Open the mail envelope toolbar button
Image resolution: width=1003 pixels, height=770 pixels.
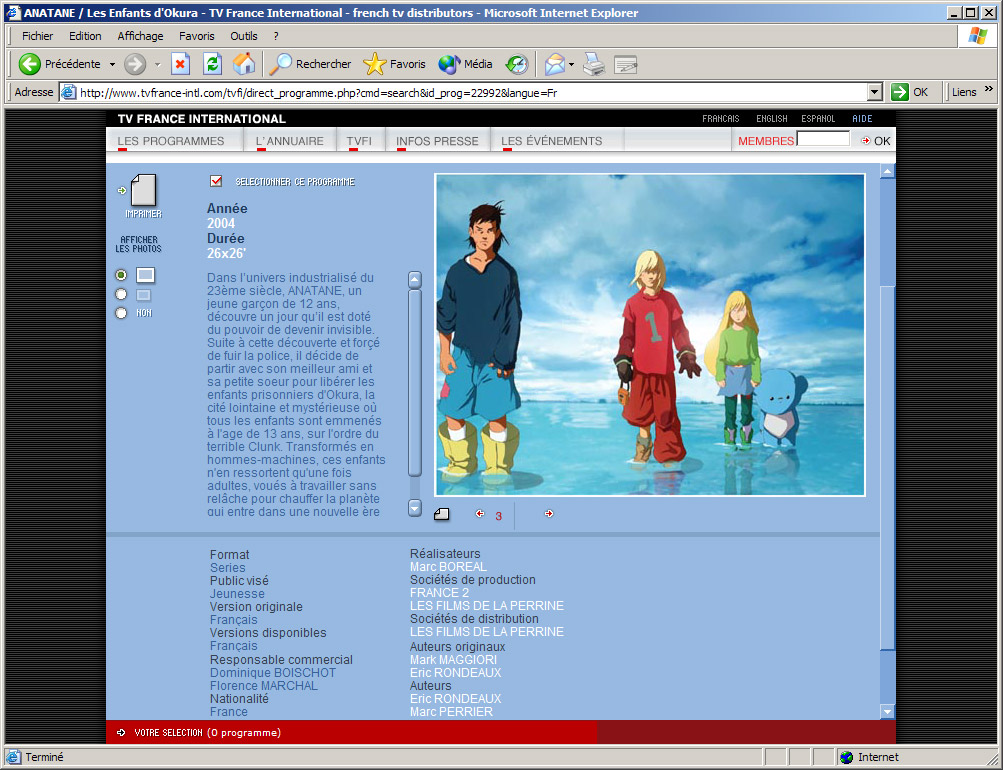555,64
